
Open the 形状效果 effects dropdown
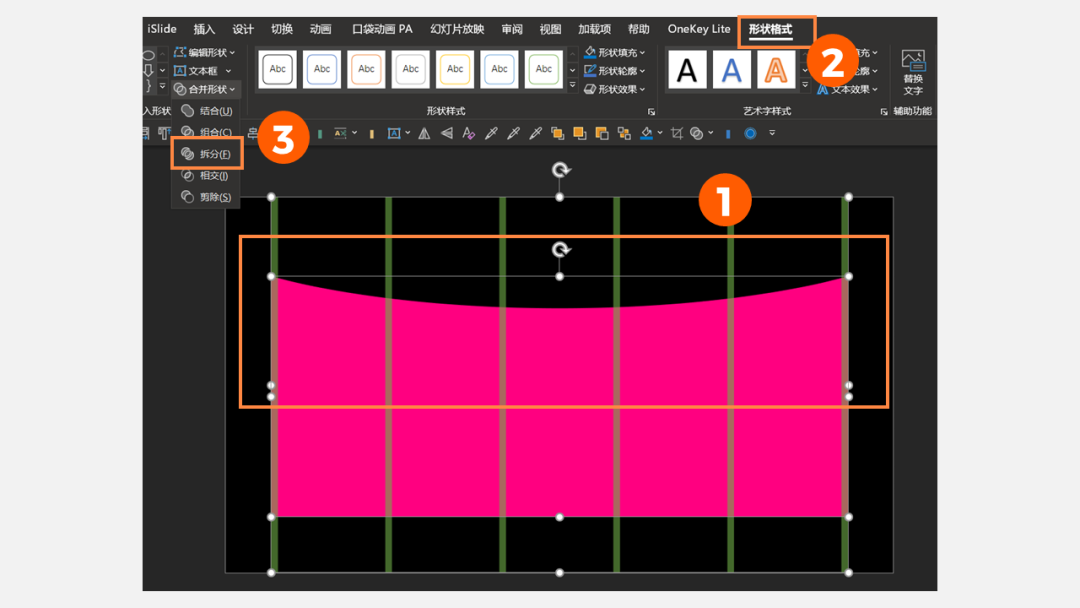click(615, 89)
